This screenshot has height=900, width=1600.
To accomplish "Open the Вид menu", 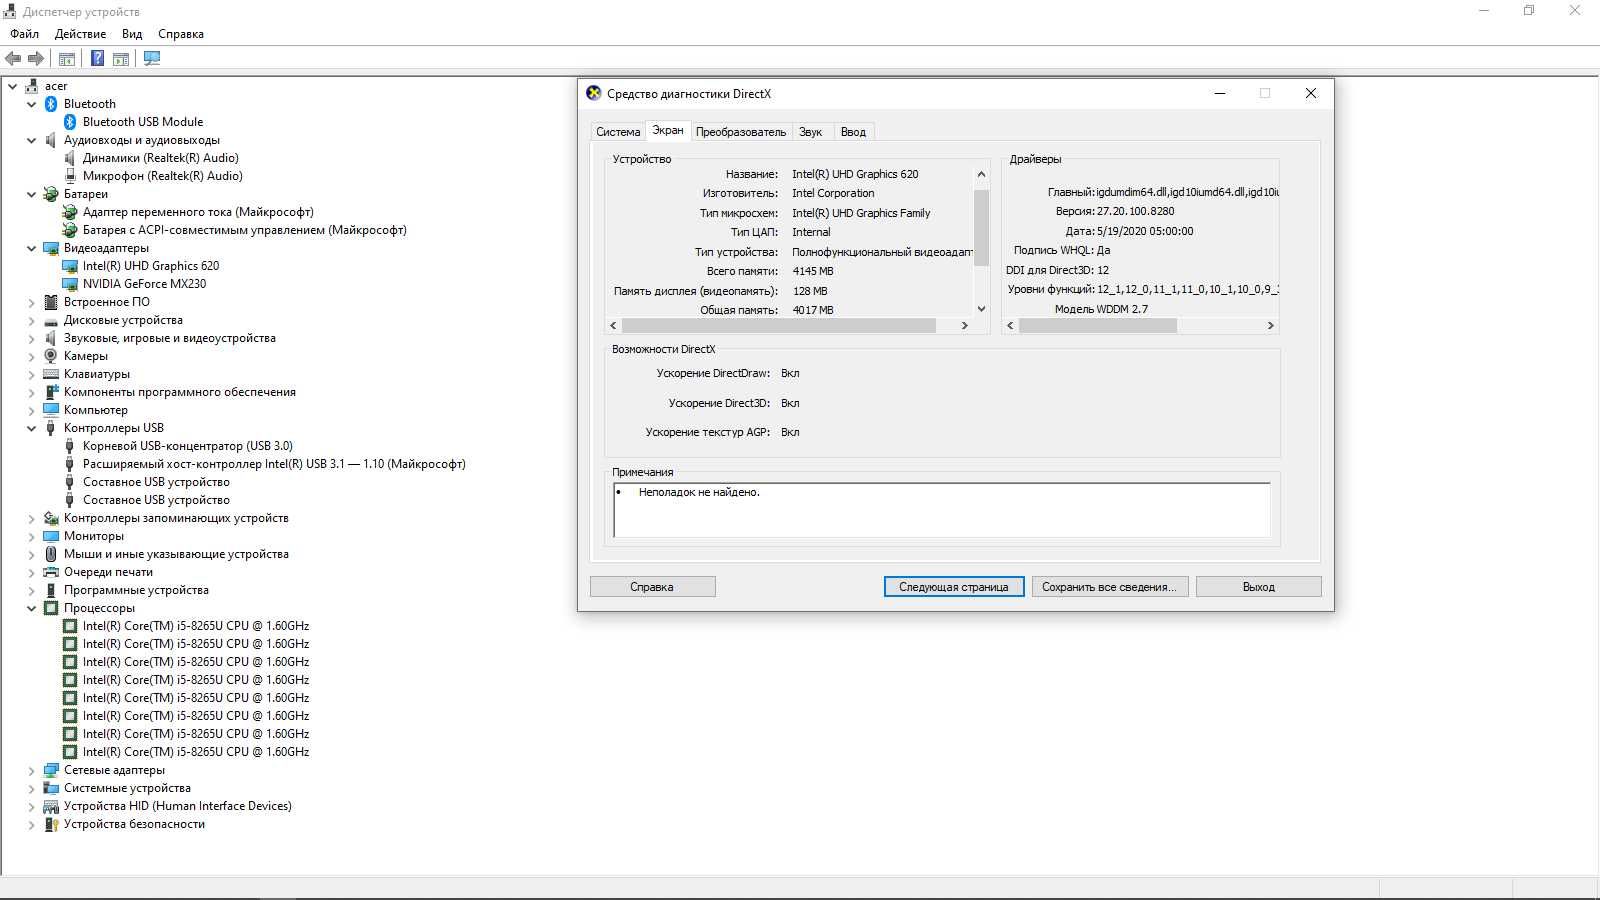I will (132, 33).
